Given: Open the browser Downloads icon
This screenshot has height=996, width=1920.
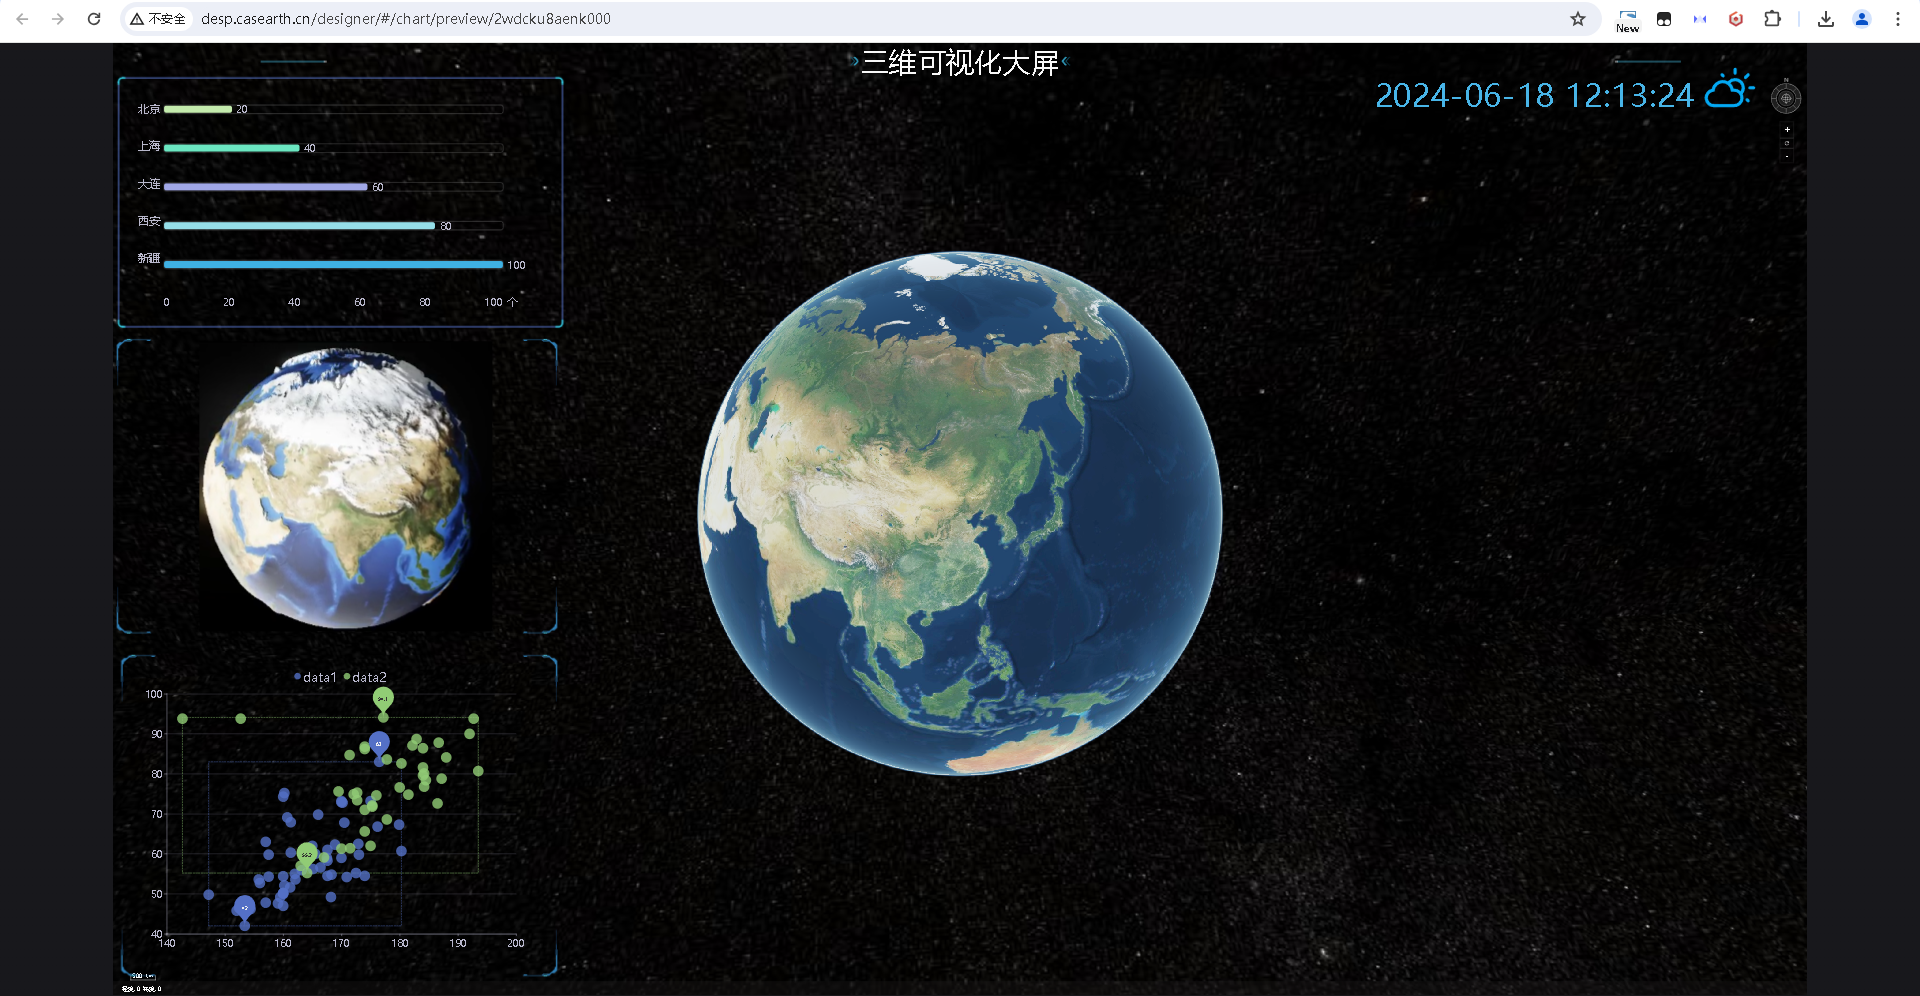Looking at the screenshot, I should pyautogui.click(x=1826, y=19).
